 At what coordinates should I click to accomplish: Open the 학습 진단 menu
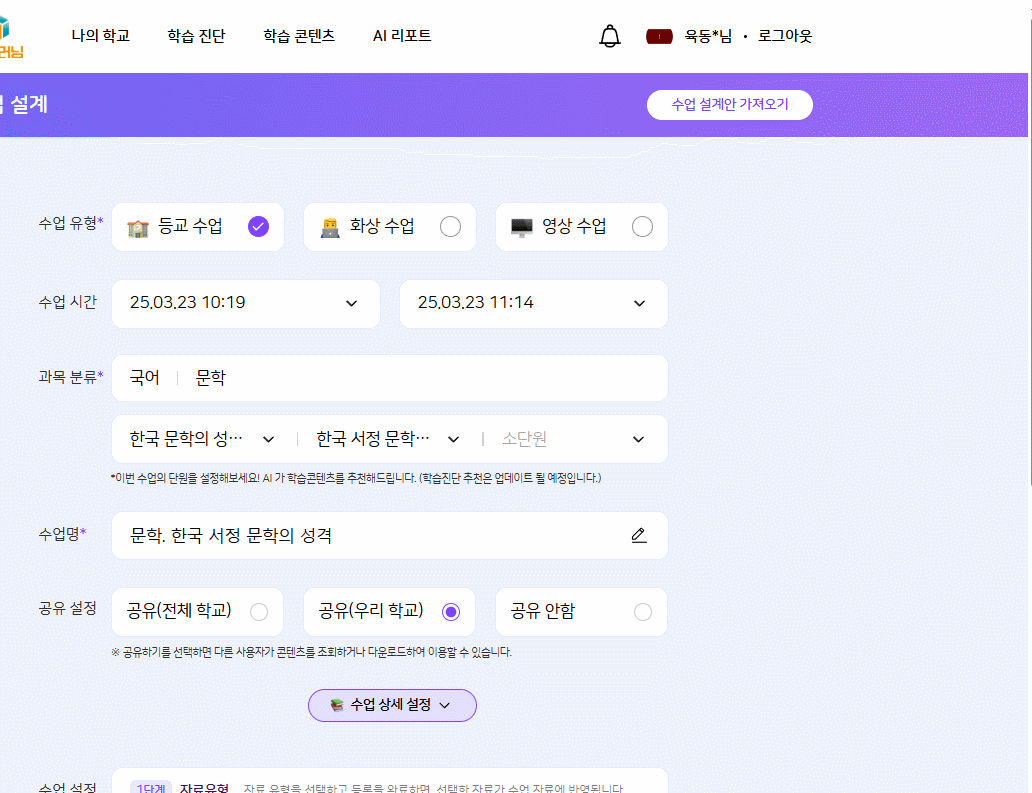196,36
